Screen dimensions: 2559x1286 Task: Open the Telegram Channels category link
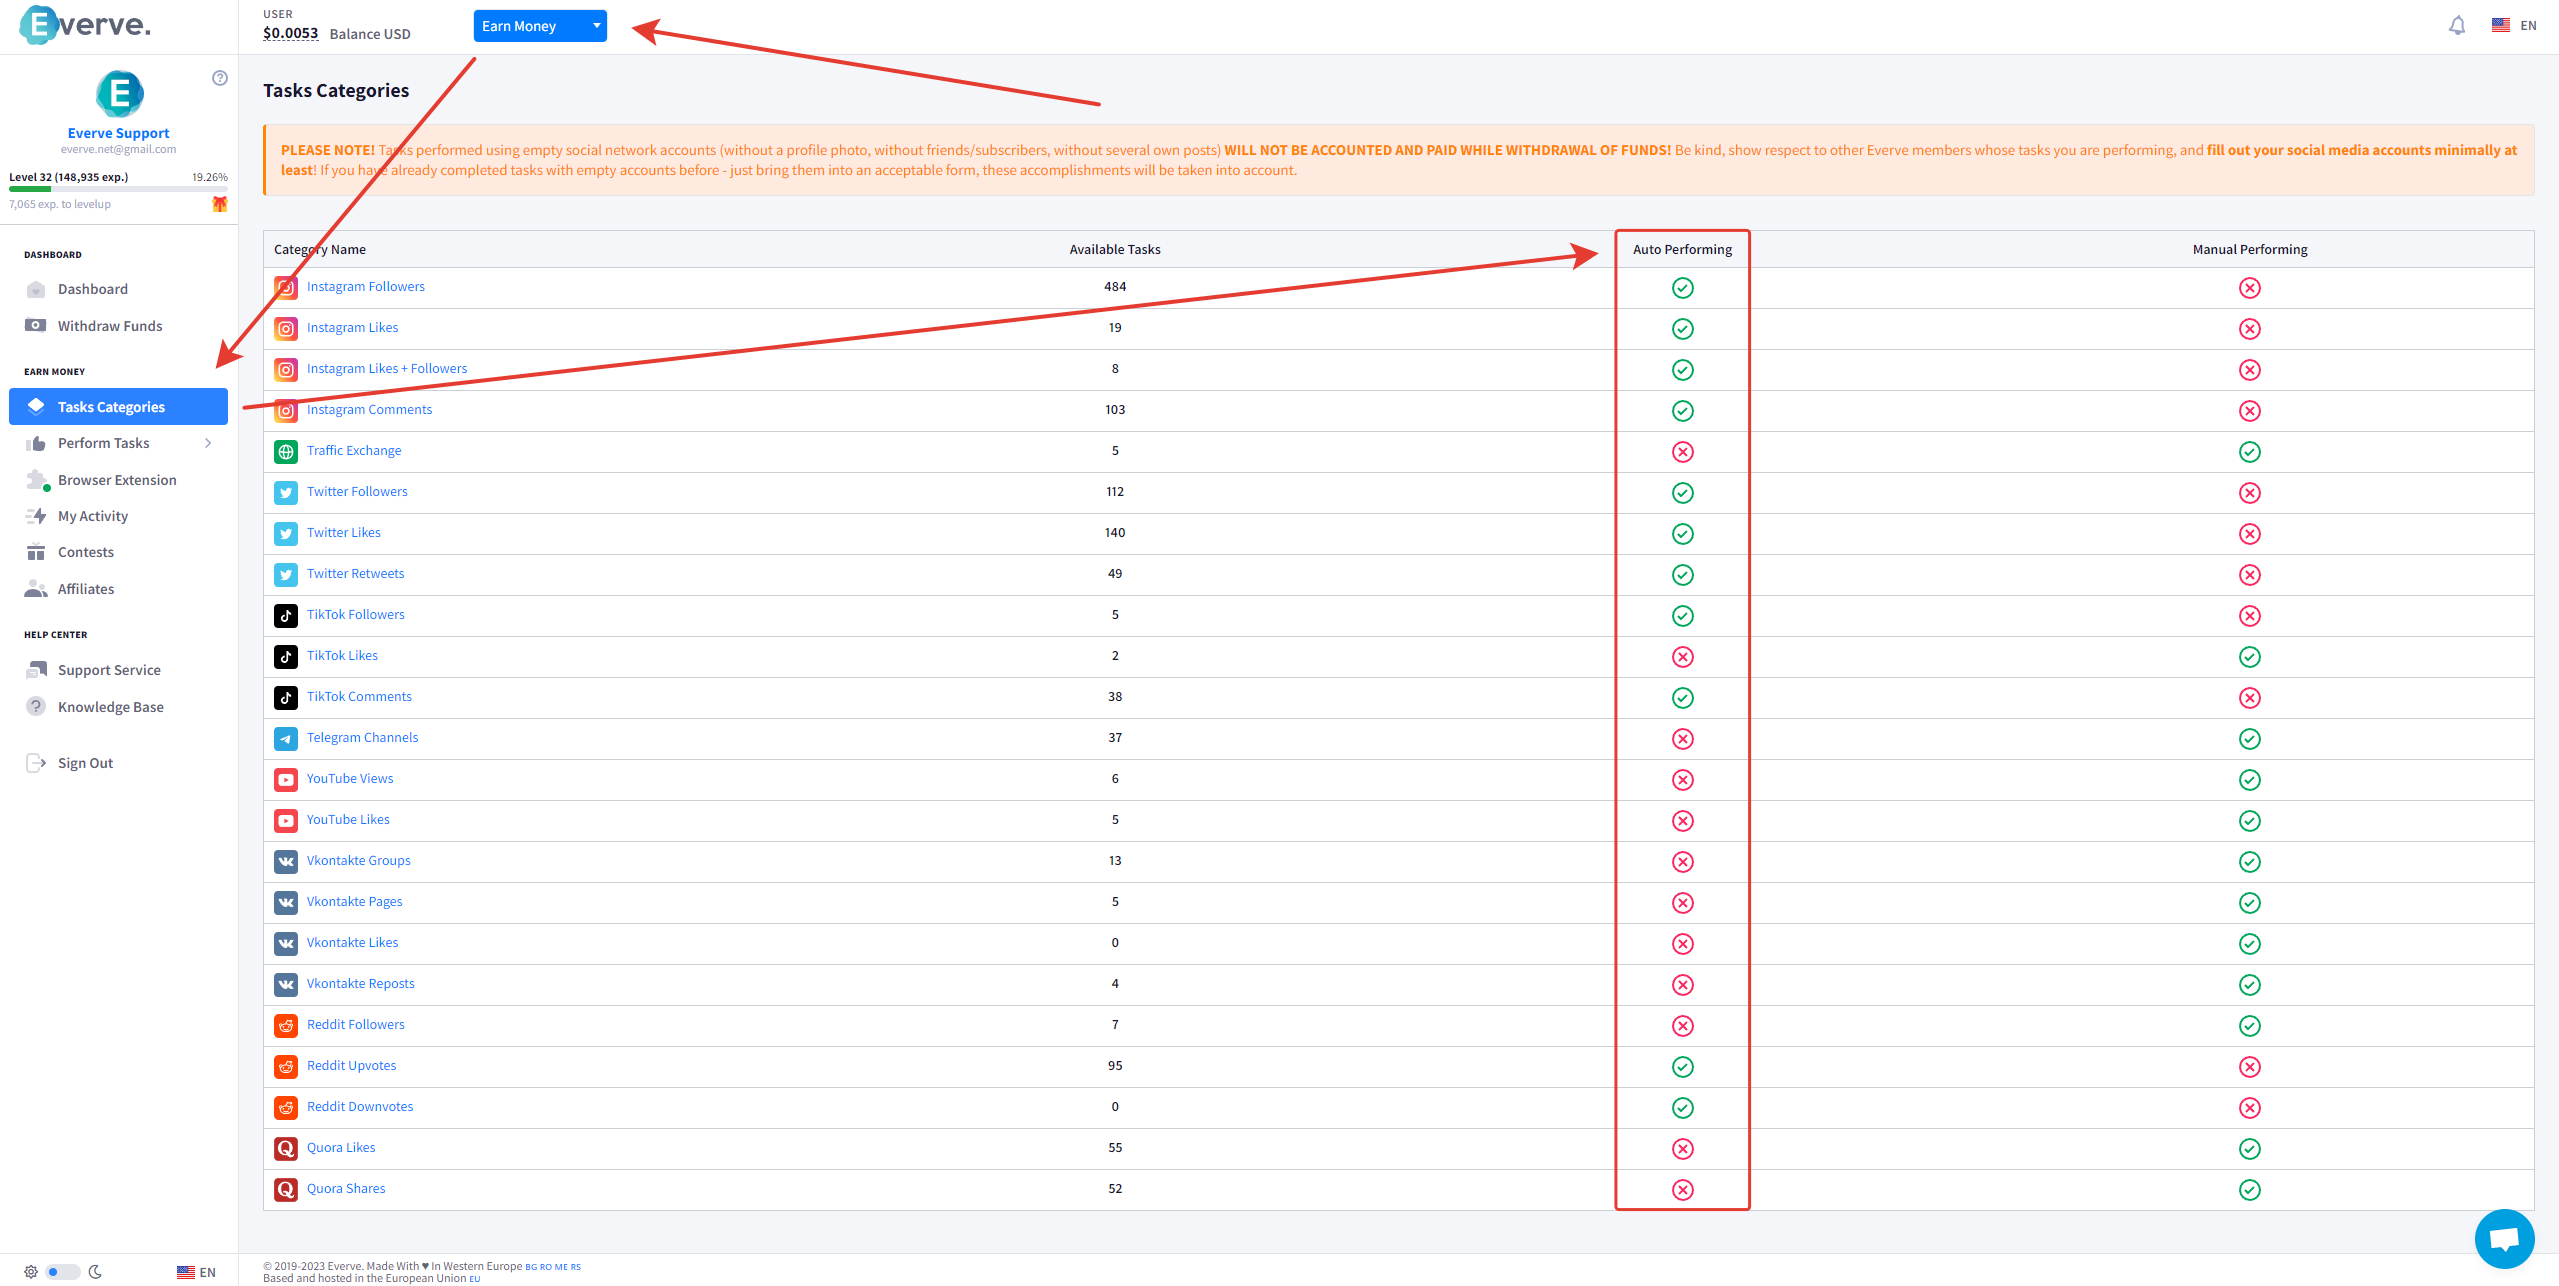[x=362, y=737]
